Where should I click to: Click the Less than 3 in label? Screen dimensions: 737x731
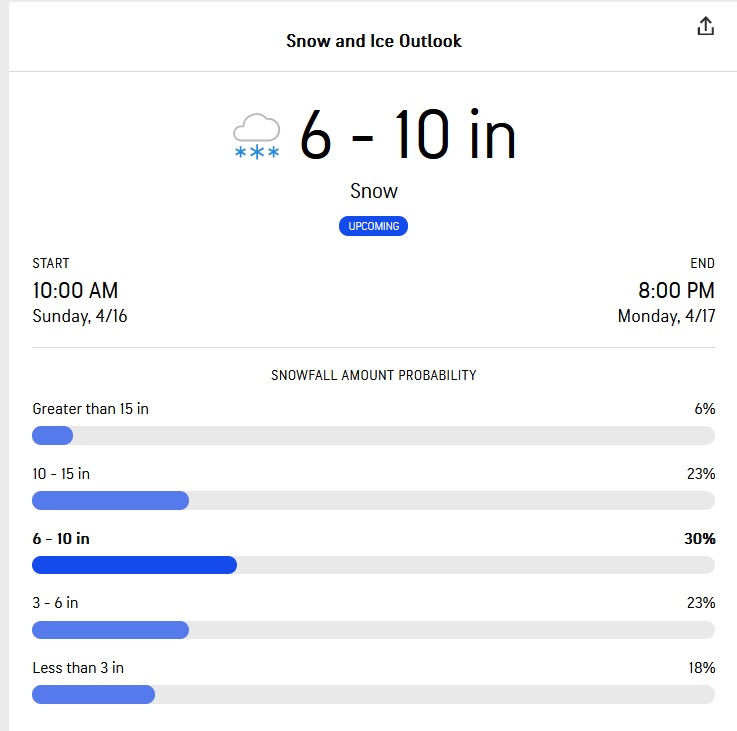[x=78, y=668]
